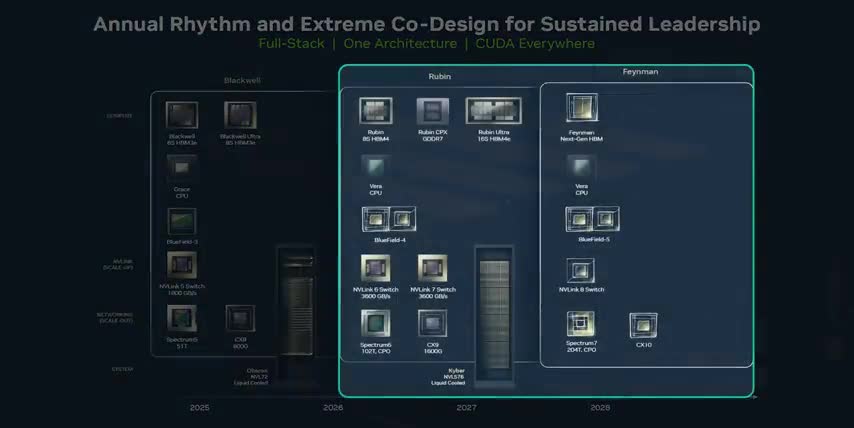Select the Spectrum7 204T CPO chip icon
The image size is (854, 428).
point(581,324)
